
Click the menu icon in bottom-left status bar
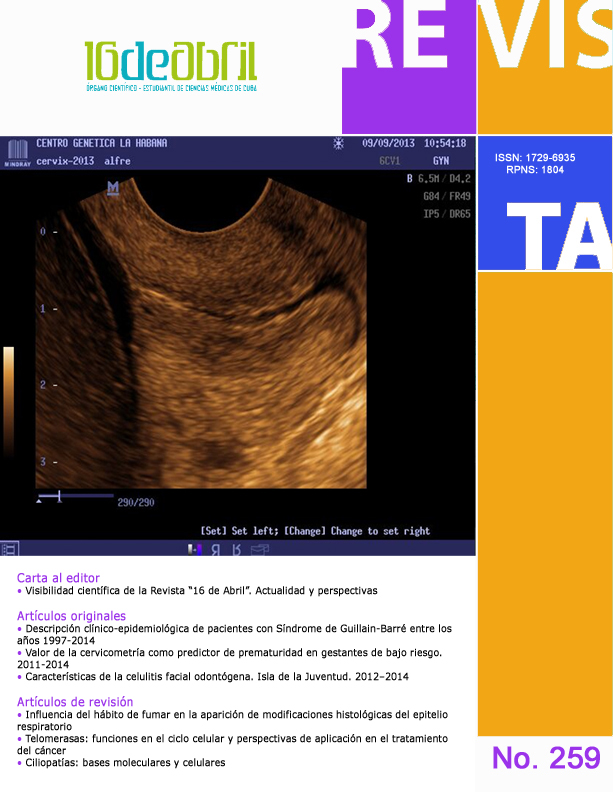point(9,549)
